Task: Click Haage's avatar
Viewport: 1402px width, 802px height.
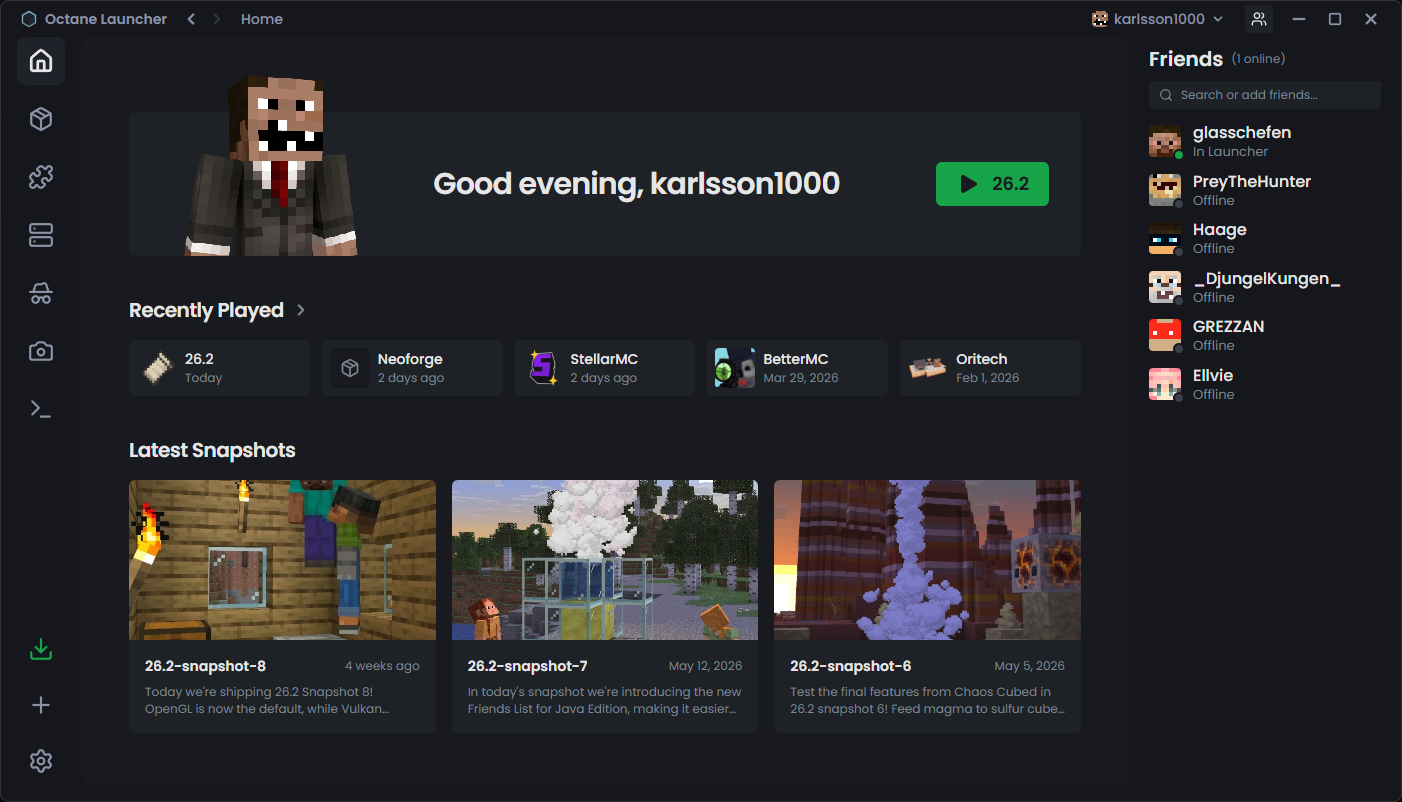Action: pos(1165,239)
